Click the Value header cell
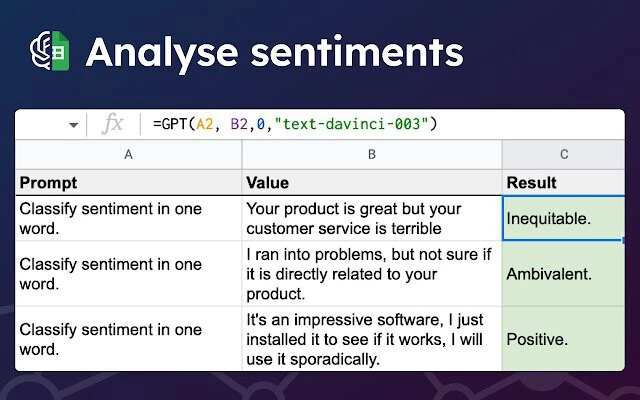640x400 pixels. point(372,183)
